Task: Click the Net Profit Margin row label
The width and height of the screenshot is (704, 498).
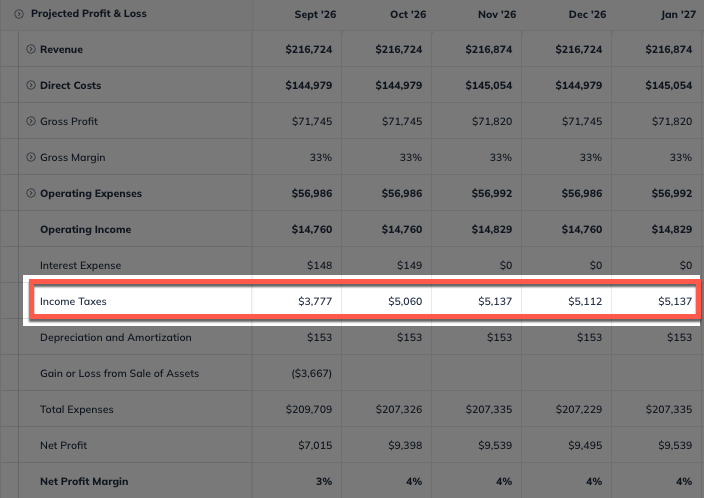Action: point(84,481)
